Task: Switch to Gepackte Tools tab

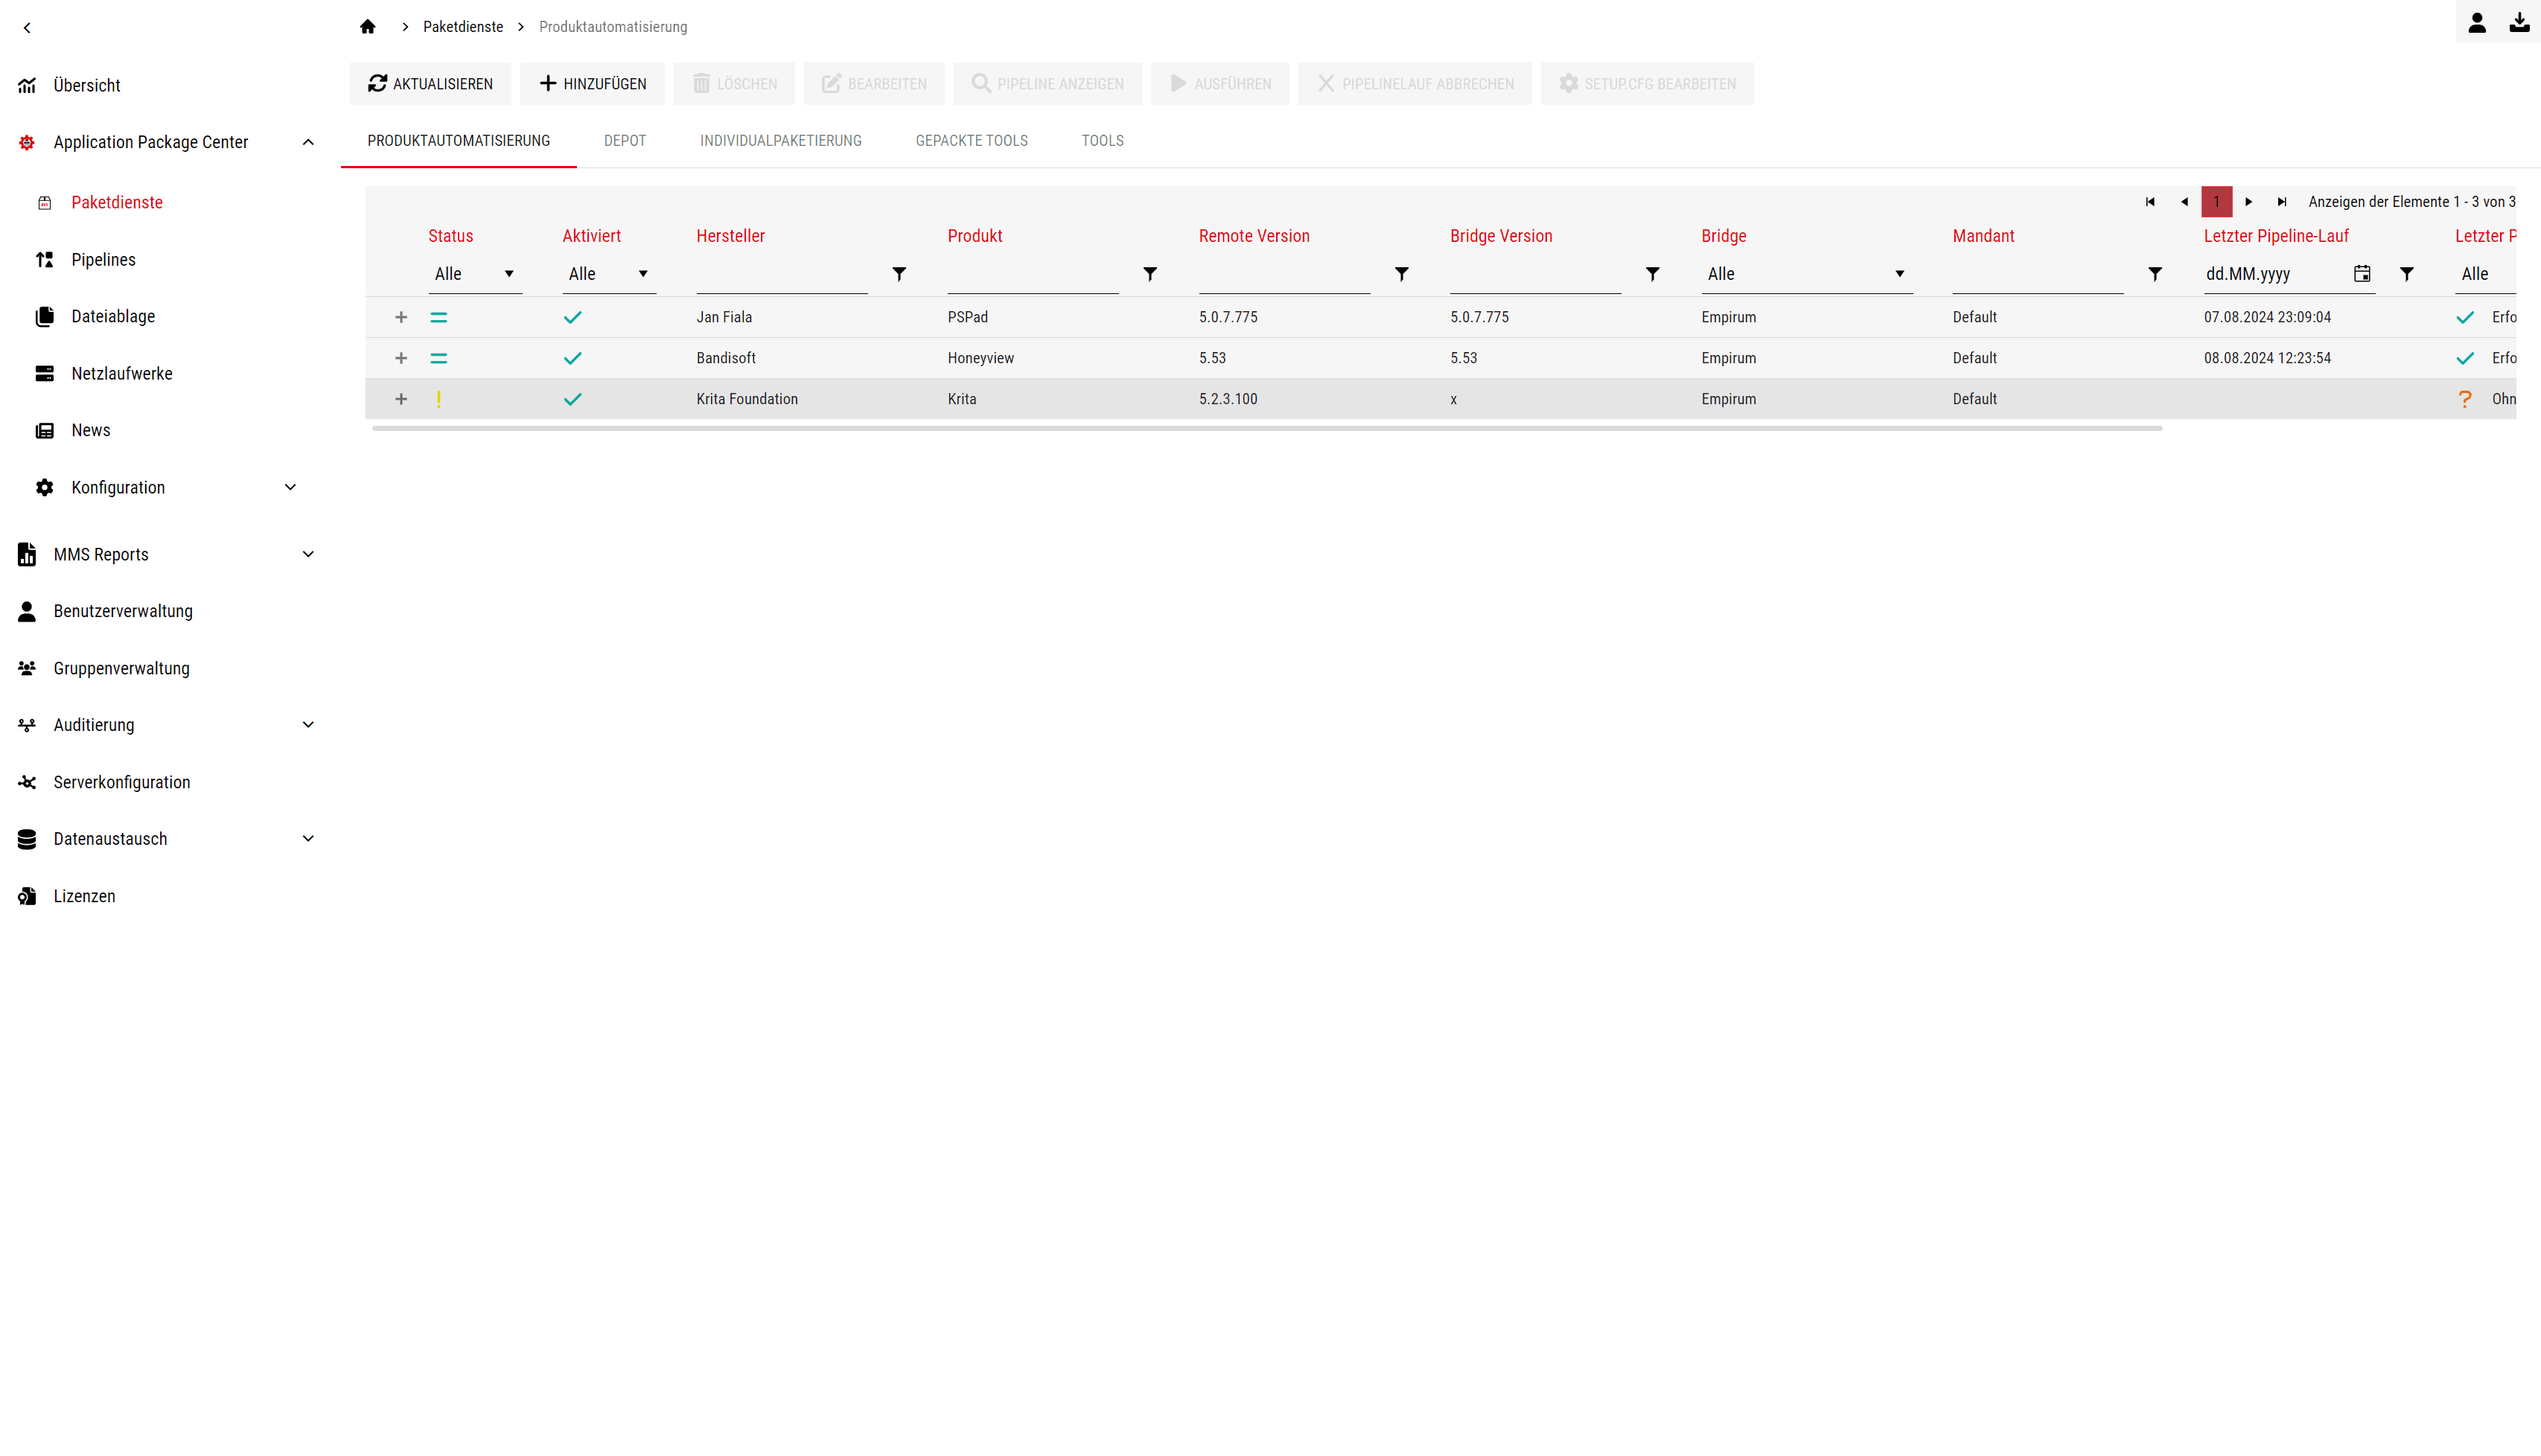Action: [x=972, y=141]
